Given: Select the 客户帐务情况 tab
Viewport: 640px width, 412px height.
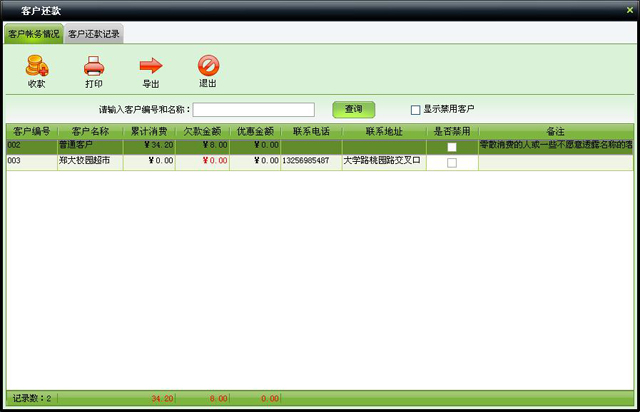Looking at the screenshot, I should [x=34, y=34].
